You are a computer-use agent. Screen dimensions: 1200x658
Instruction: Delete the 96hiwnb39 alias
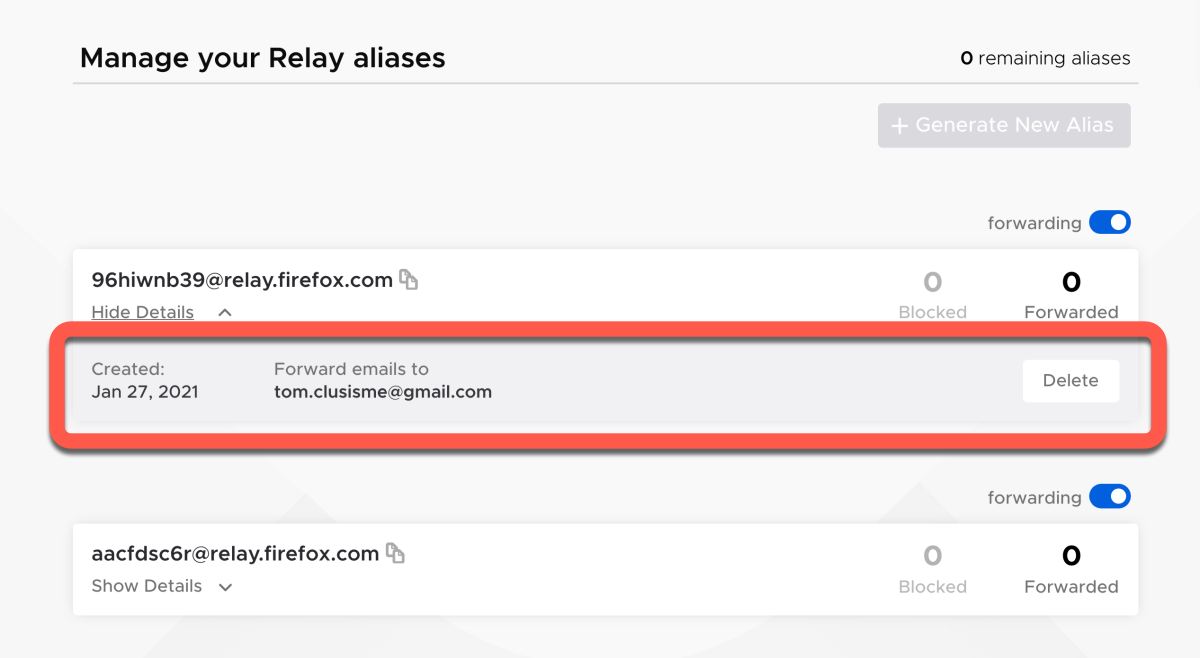pos(1070,381)
